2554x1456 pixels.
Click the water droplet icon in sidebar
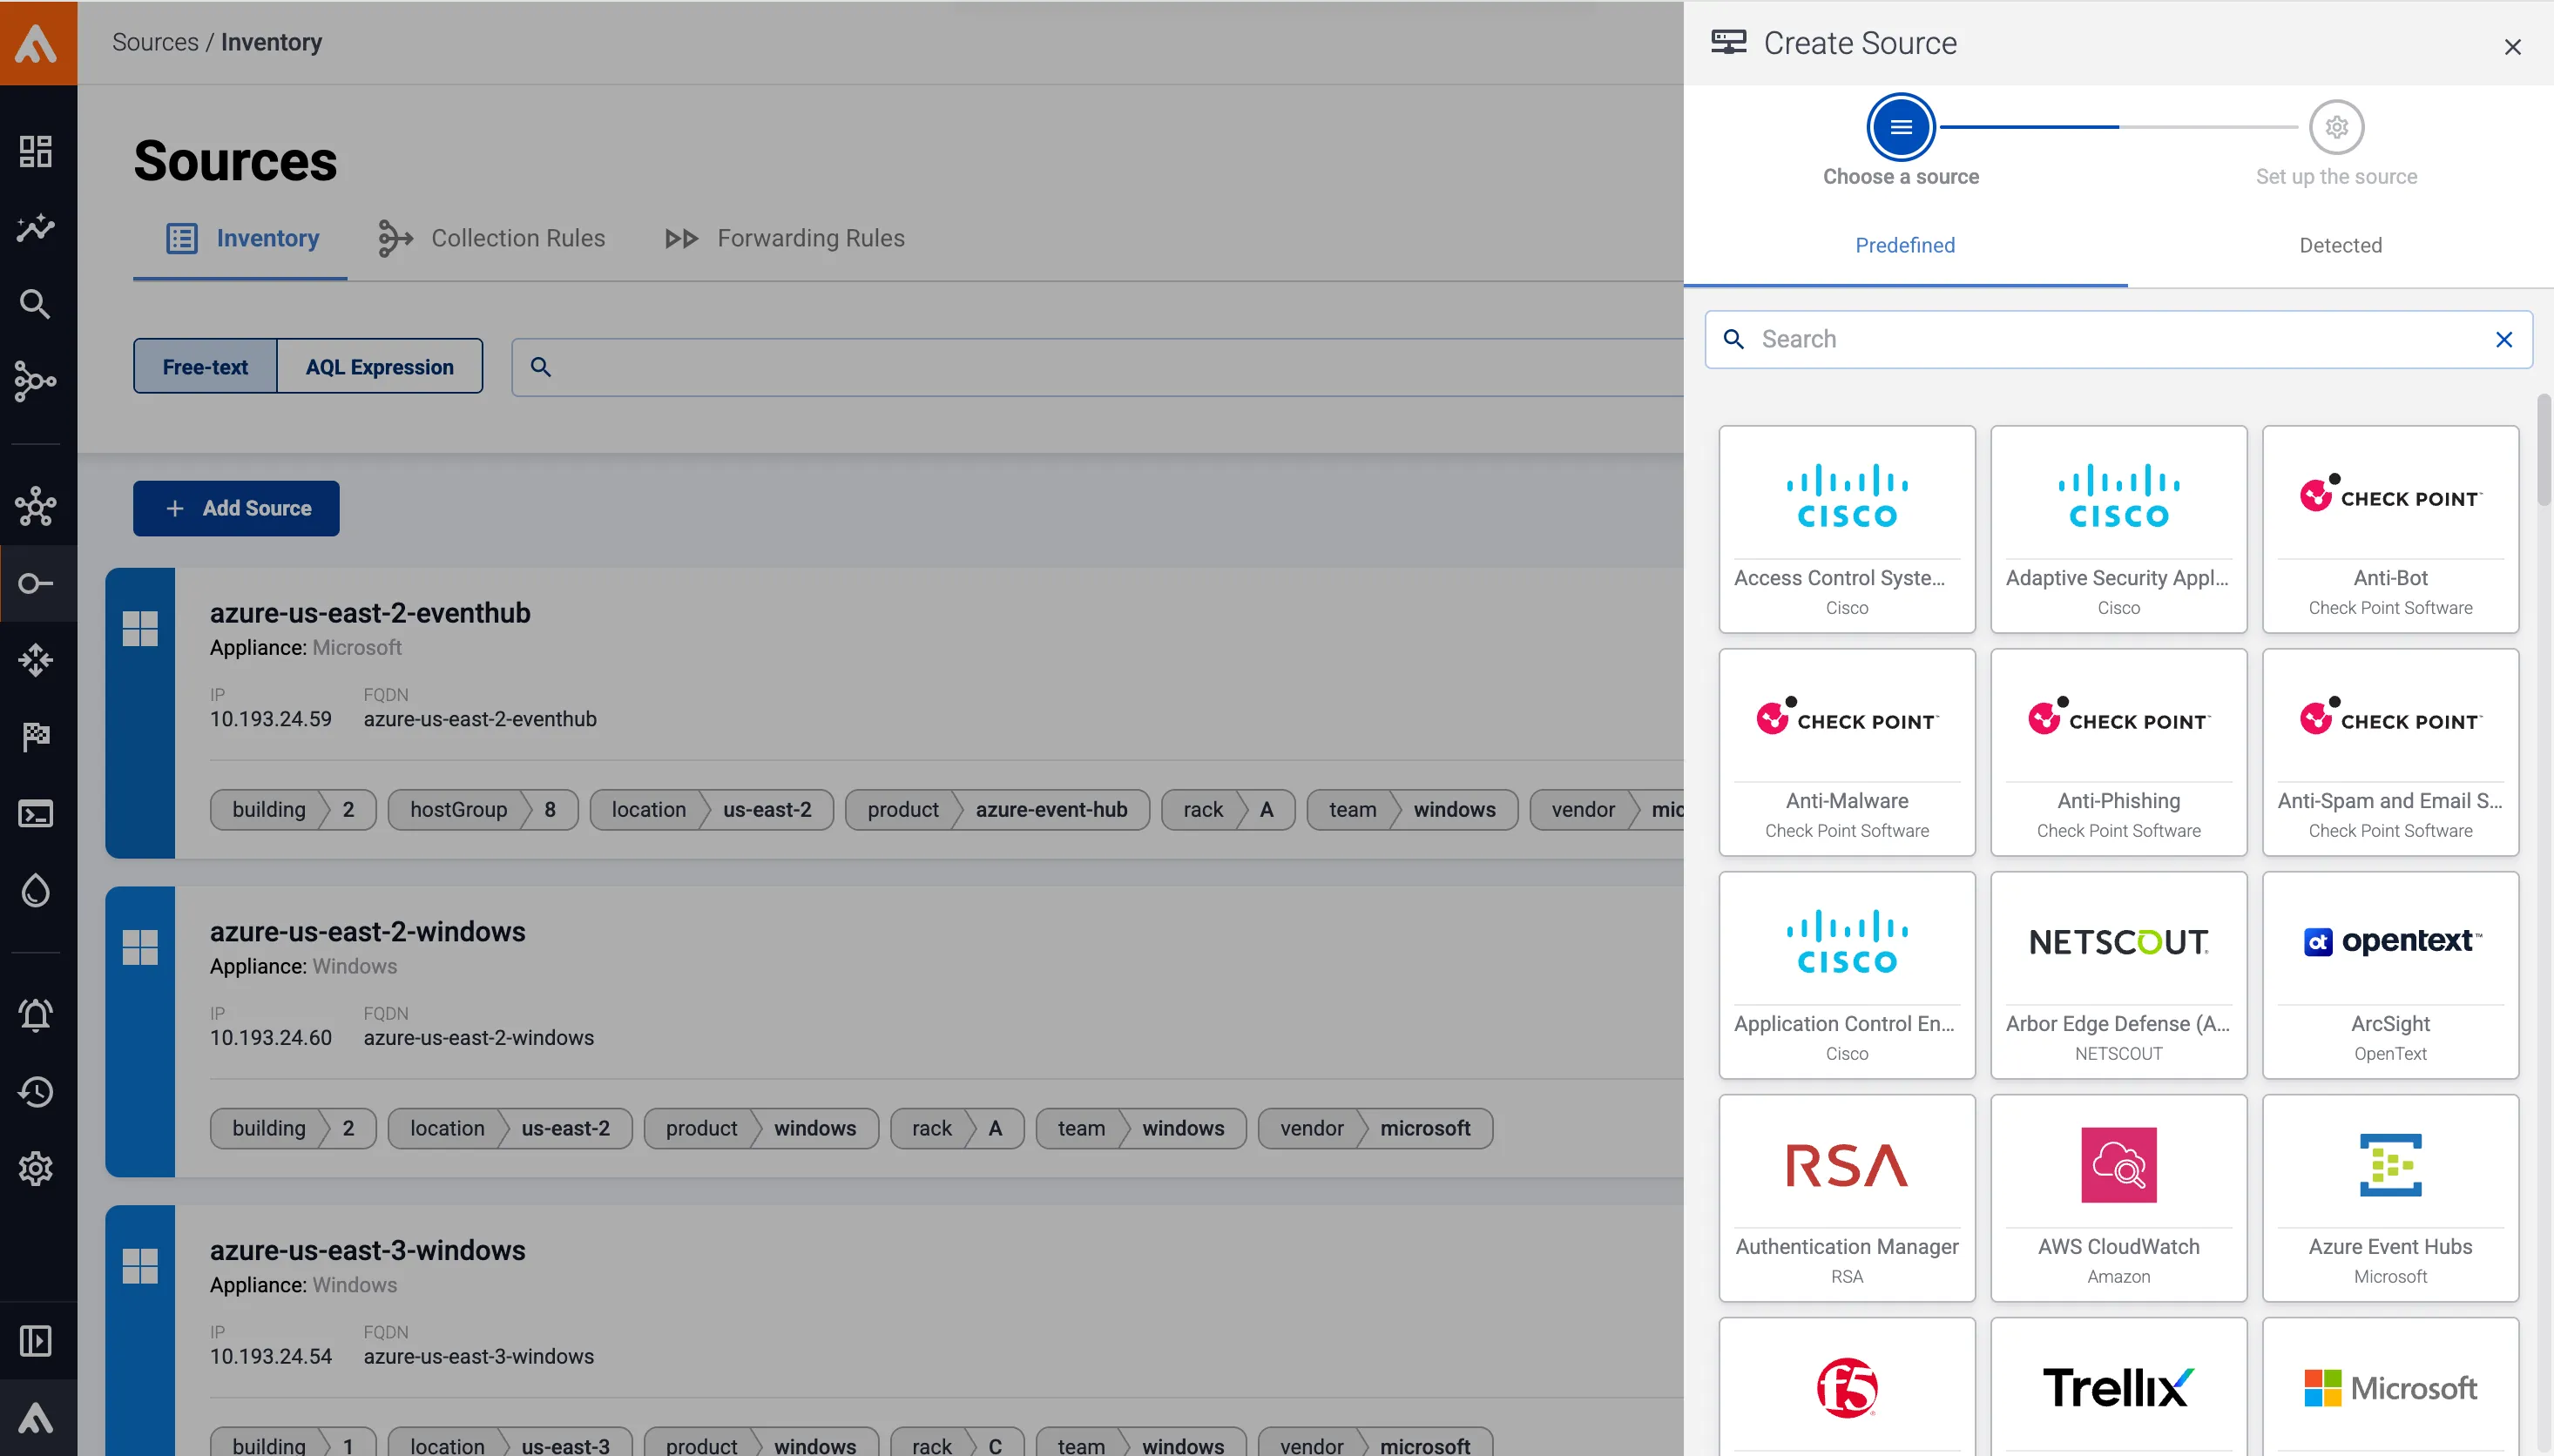point(36,890)
